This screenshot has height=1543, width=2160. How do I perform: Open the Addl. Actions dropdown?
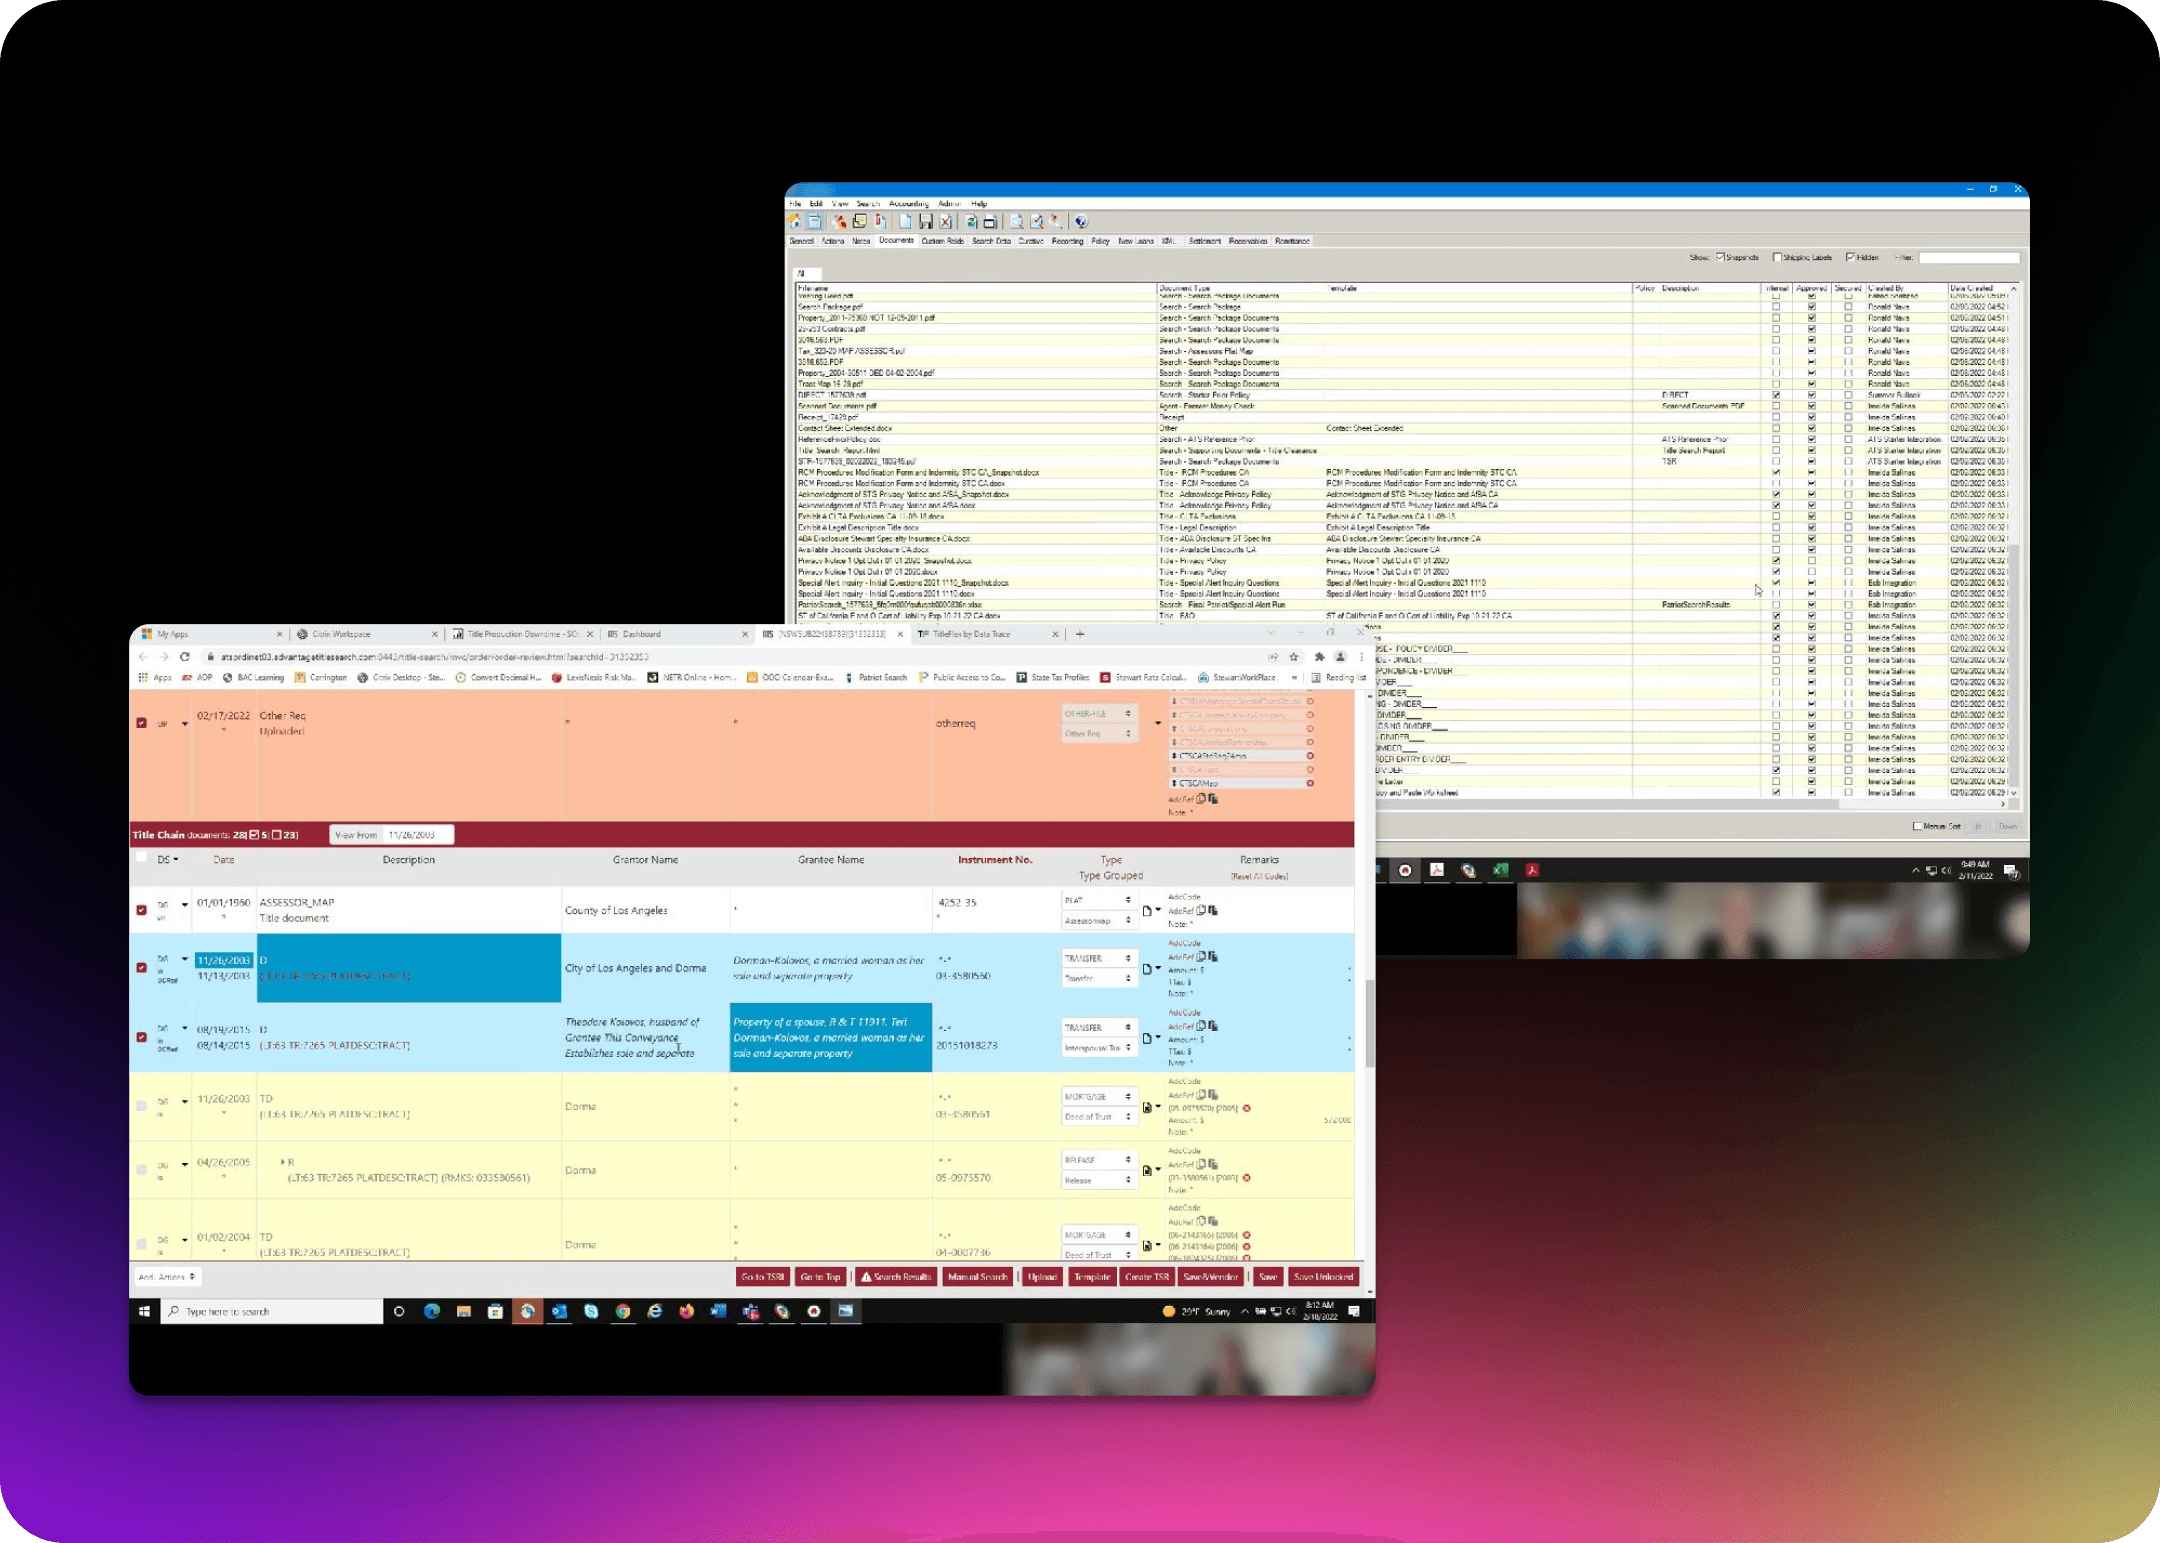point(167,1277)
